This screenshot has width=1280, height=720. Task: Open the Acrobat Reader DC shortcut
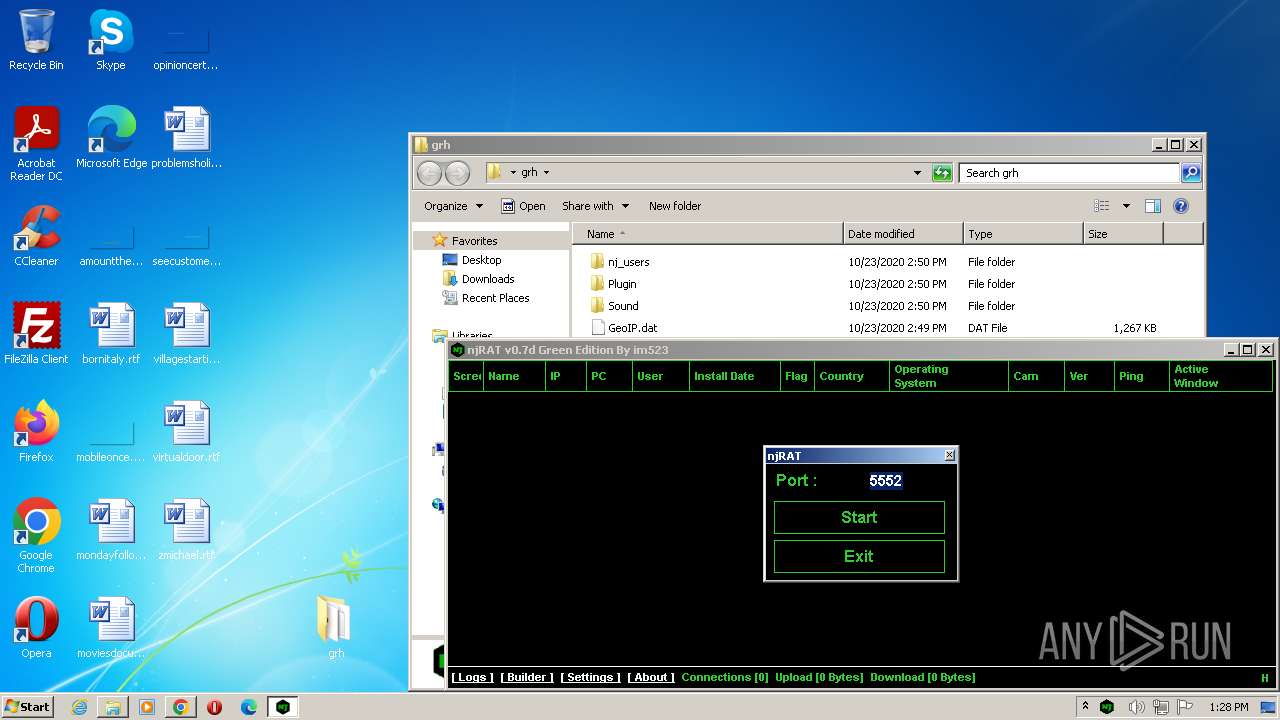(x=36, y=144)
